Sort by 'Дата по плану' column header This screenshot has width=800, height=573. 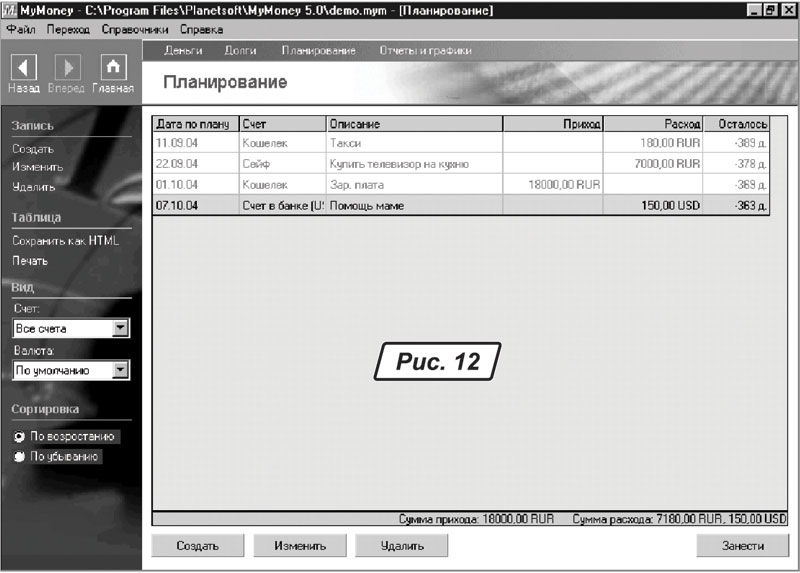tap(195, 124)
